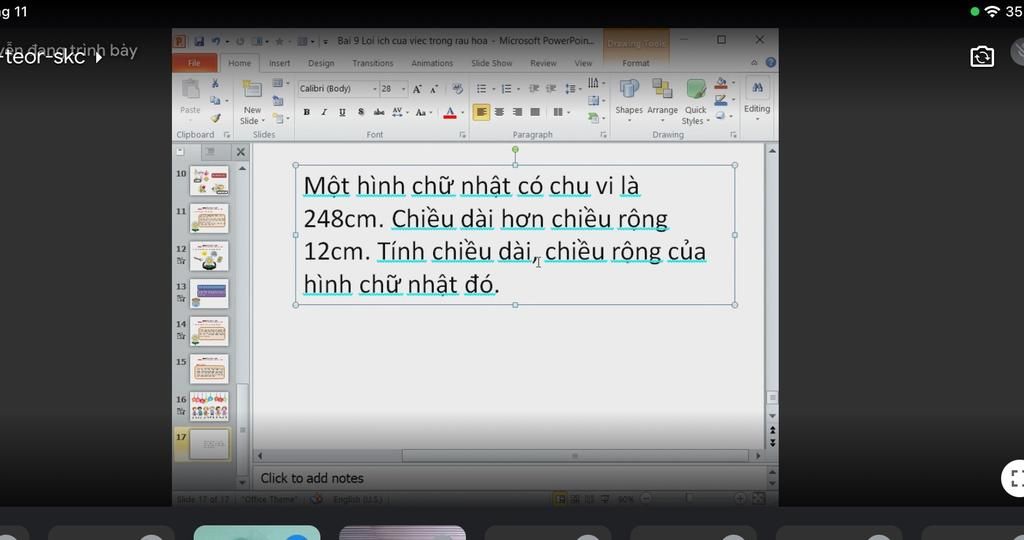Click the Shape Outline pen icon
Viewport: 1024px width, 540px height.
(x=721, y=100)
